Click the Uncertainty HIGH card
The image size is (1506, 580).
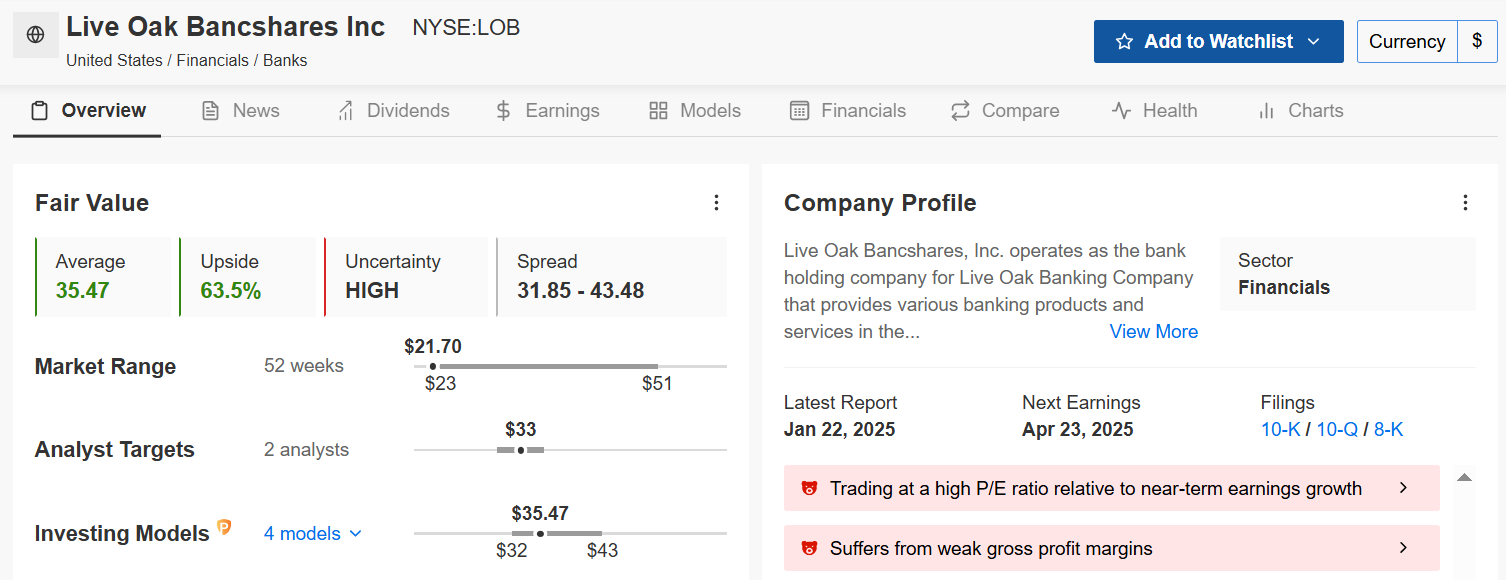[x=406, y=277]
